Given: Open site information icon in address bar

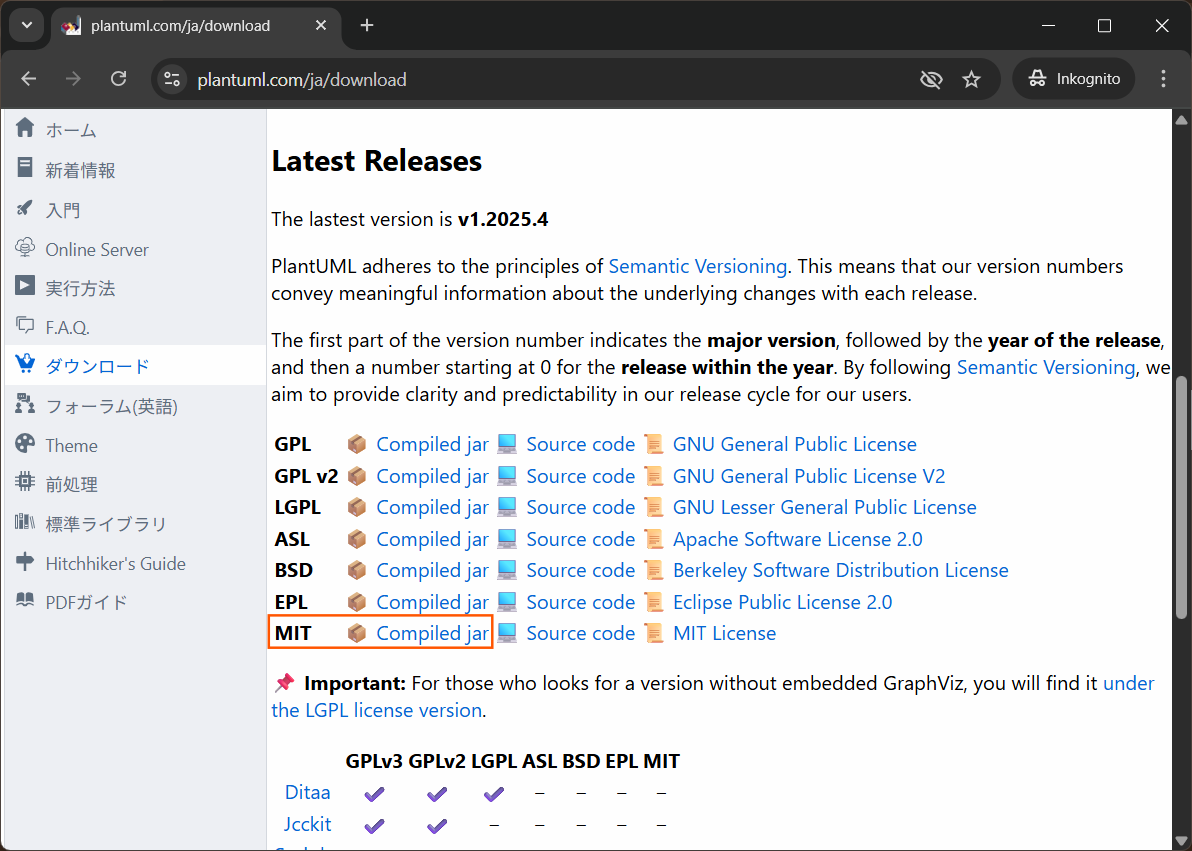Looking at the screenshot, I should [x=173, y=79].
